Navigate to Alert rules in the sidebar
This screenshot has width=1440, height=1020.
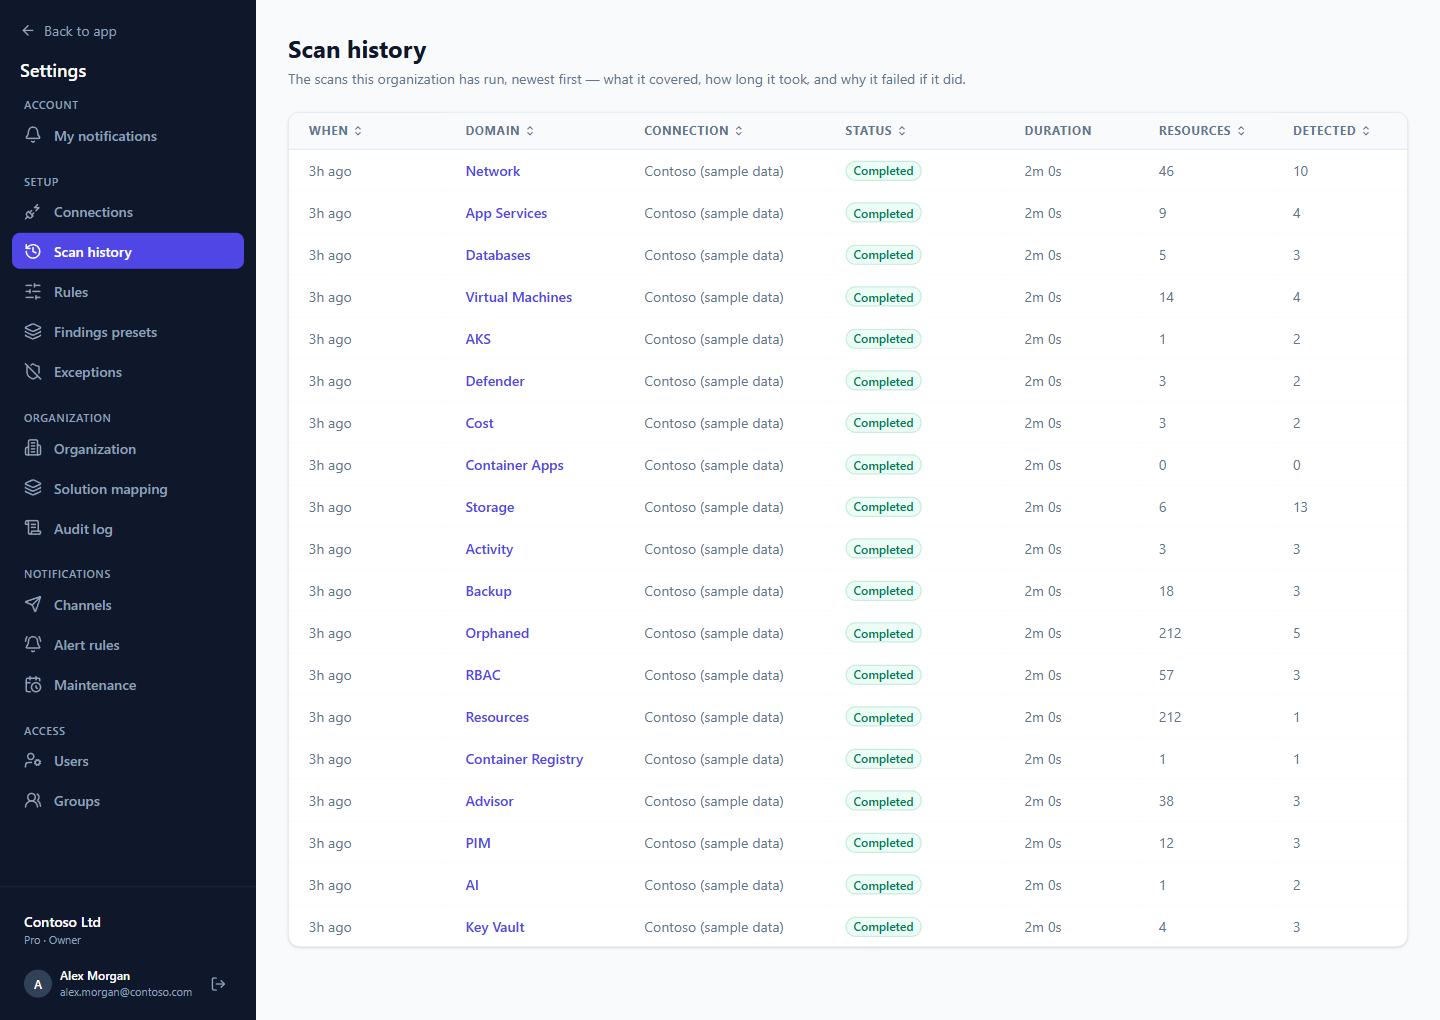point(128,645)
